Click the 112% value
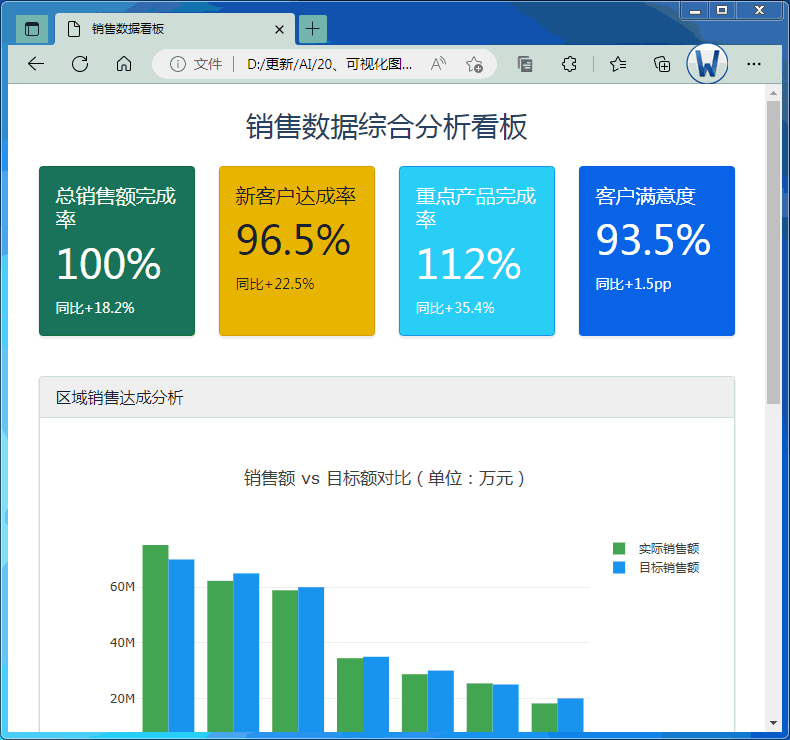Screen dimensions: 790x740 [469, 263]
